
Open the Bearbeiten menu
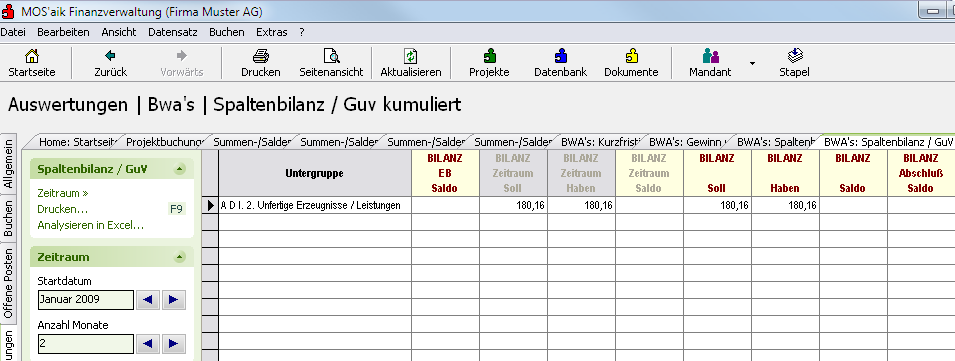point(63,32)
